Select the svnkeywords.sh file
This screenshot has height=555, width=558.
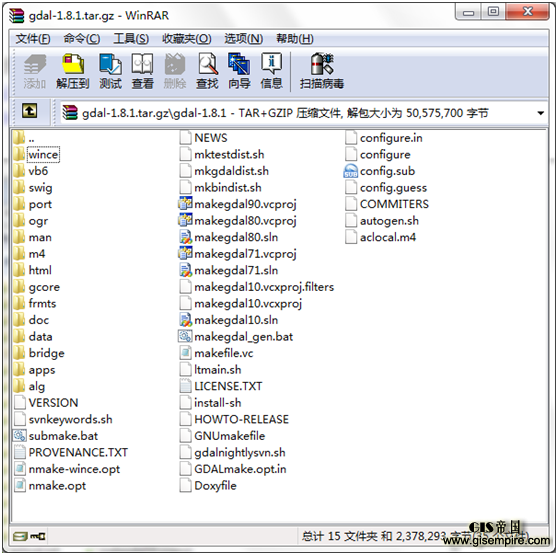tap(63, 419)
